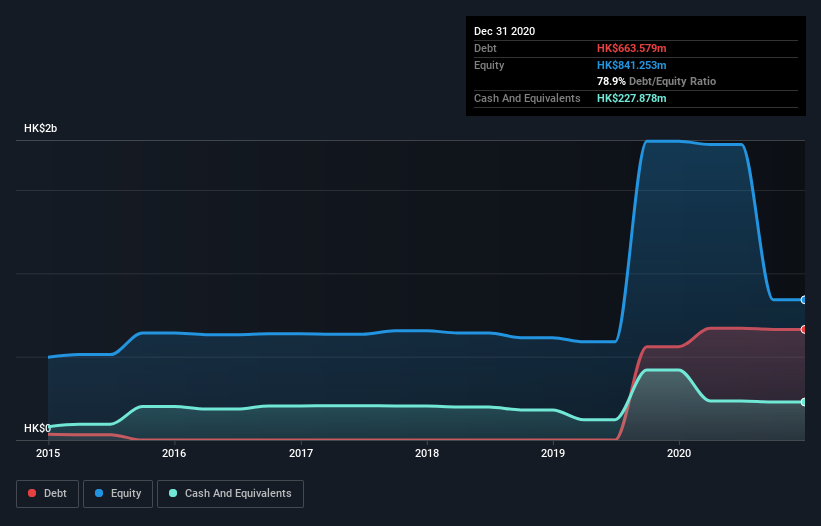
Task: Click the HK$0 y-axis label
Action: [37, 429]
